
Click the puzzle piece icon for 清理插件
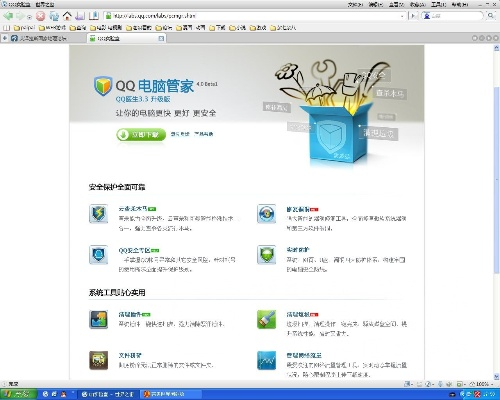click(x=98, y=319)
